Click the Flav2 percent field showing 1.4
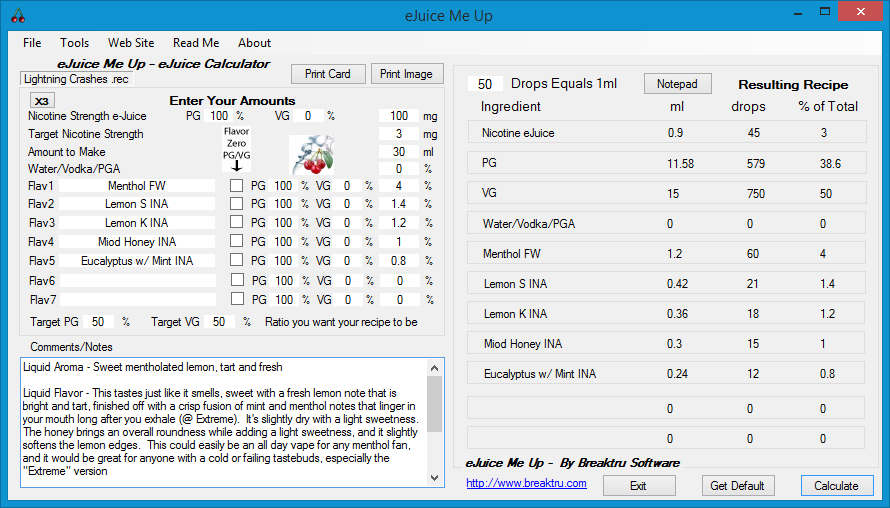 [x=399, y=204]
